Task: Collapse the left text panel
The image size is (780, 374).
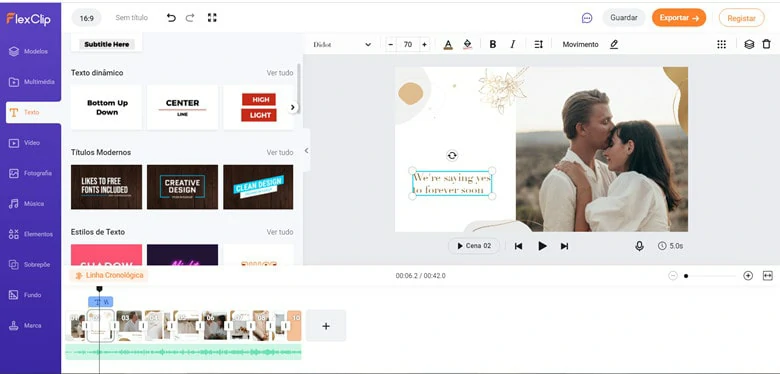Action: pyautogui.click(x=306, y=150)
